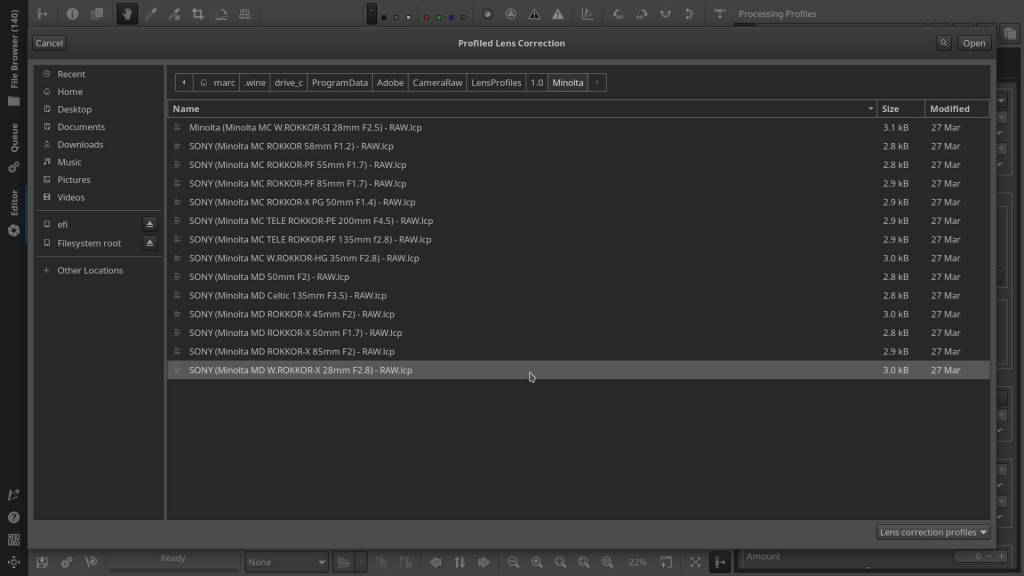
Task: Select SONY MD W.ROKKOR-X 28mm F2.8 profile
Action: coord(579,370)
